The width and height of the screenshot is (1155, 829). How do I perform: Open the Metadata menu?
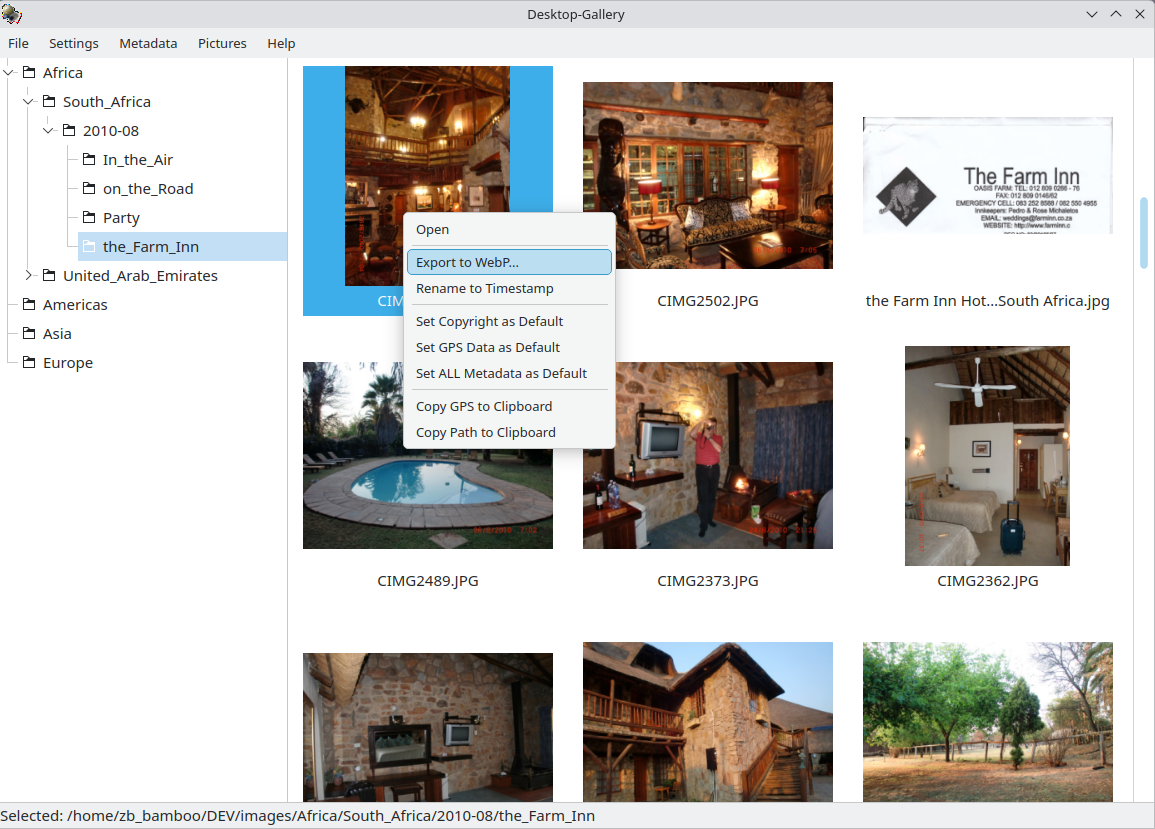click(148, 43)
